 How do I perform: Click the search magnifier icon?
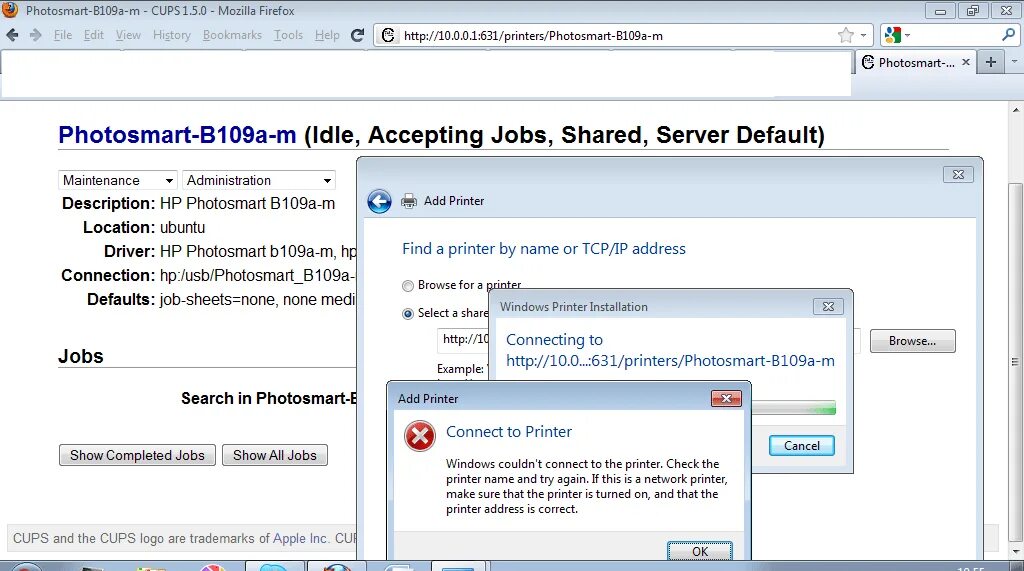click(x=1008, y=35)
